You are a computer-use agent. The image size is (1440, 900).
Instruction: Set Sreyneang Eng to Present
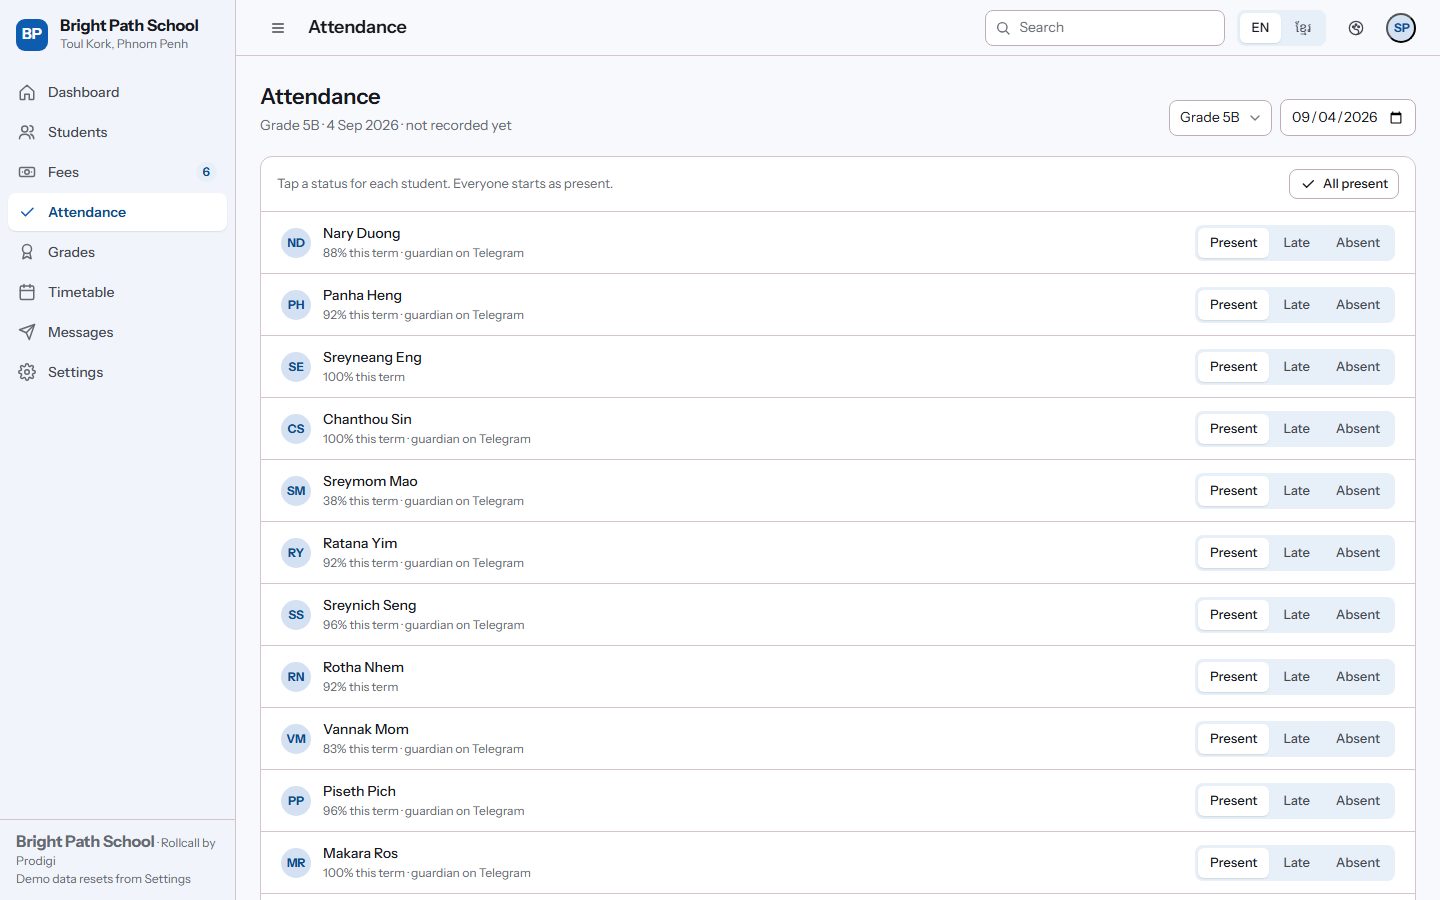tap(1233, 367)
